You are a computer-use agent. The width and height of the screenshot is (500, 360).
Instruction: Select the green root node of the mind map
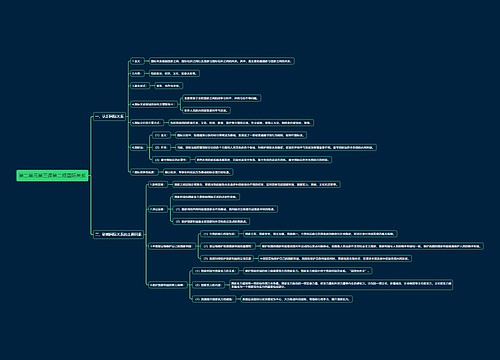(52, 175)
